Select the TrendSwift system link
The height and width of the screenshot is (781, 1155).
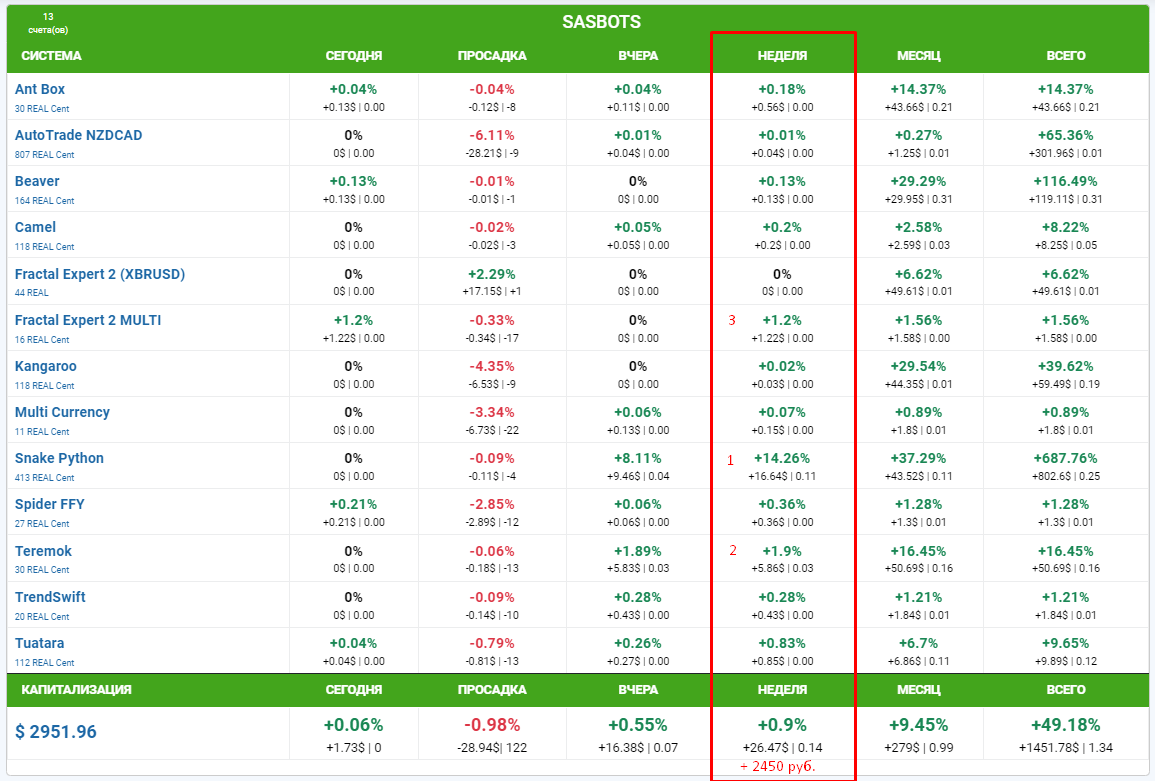point(50,597)
